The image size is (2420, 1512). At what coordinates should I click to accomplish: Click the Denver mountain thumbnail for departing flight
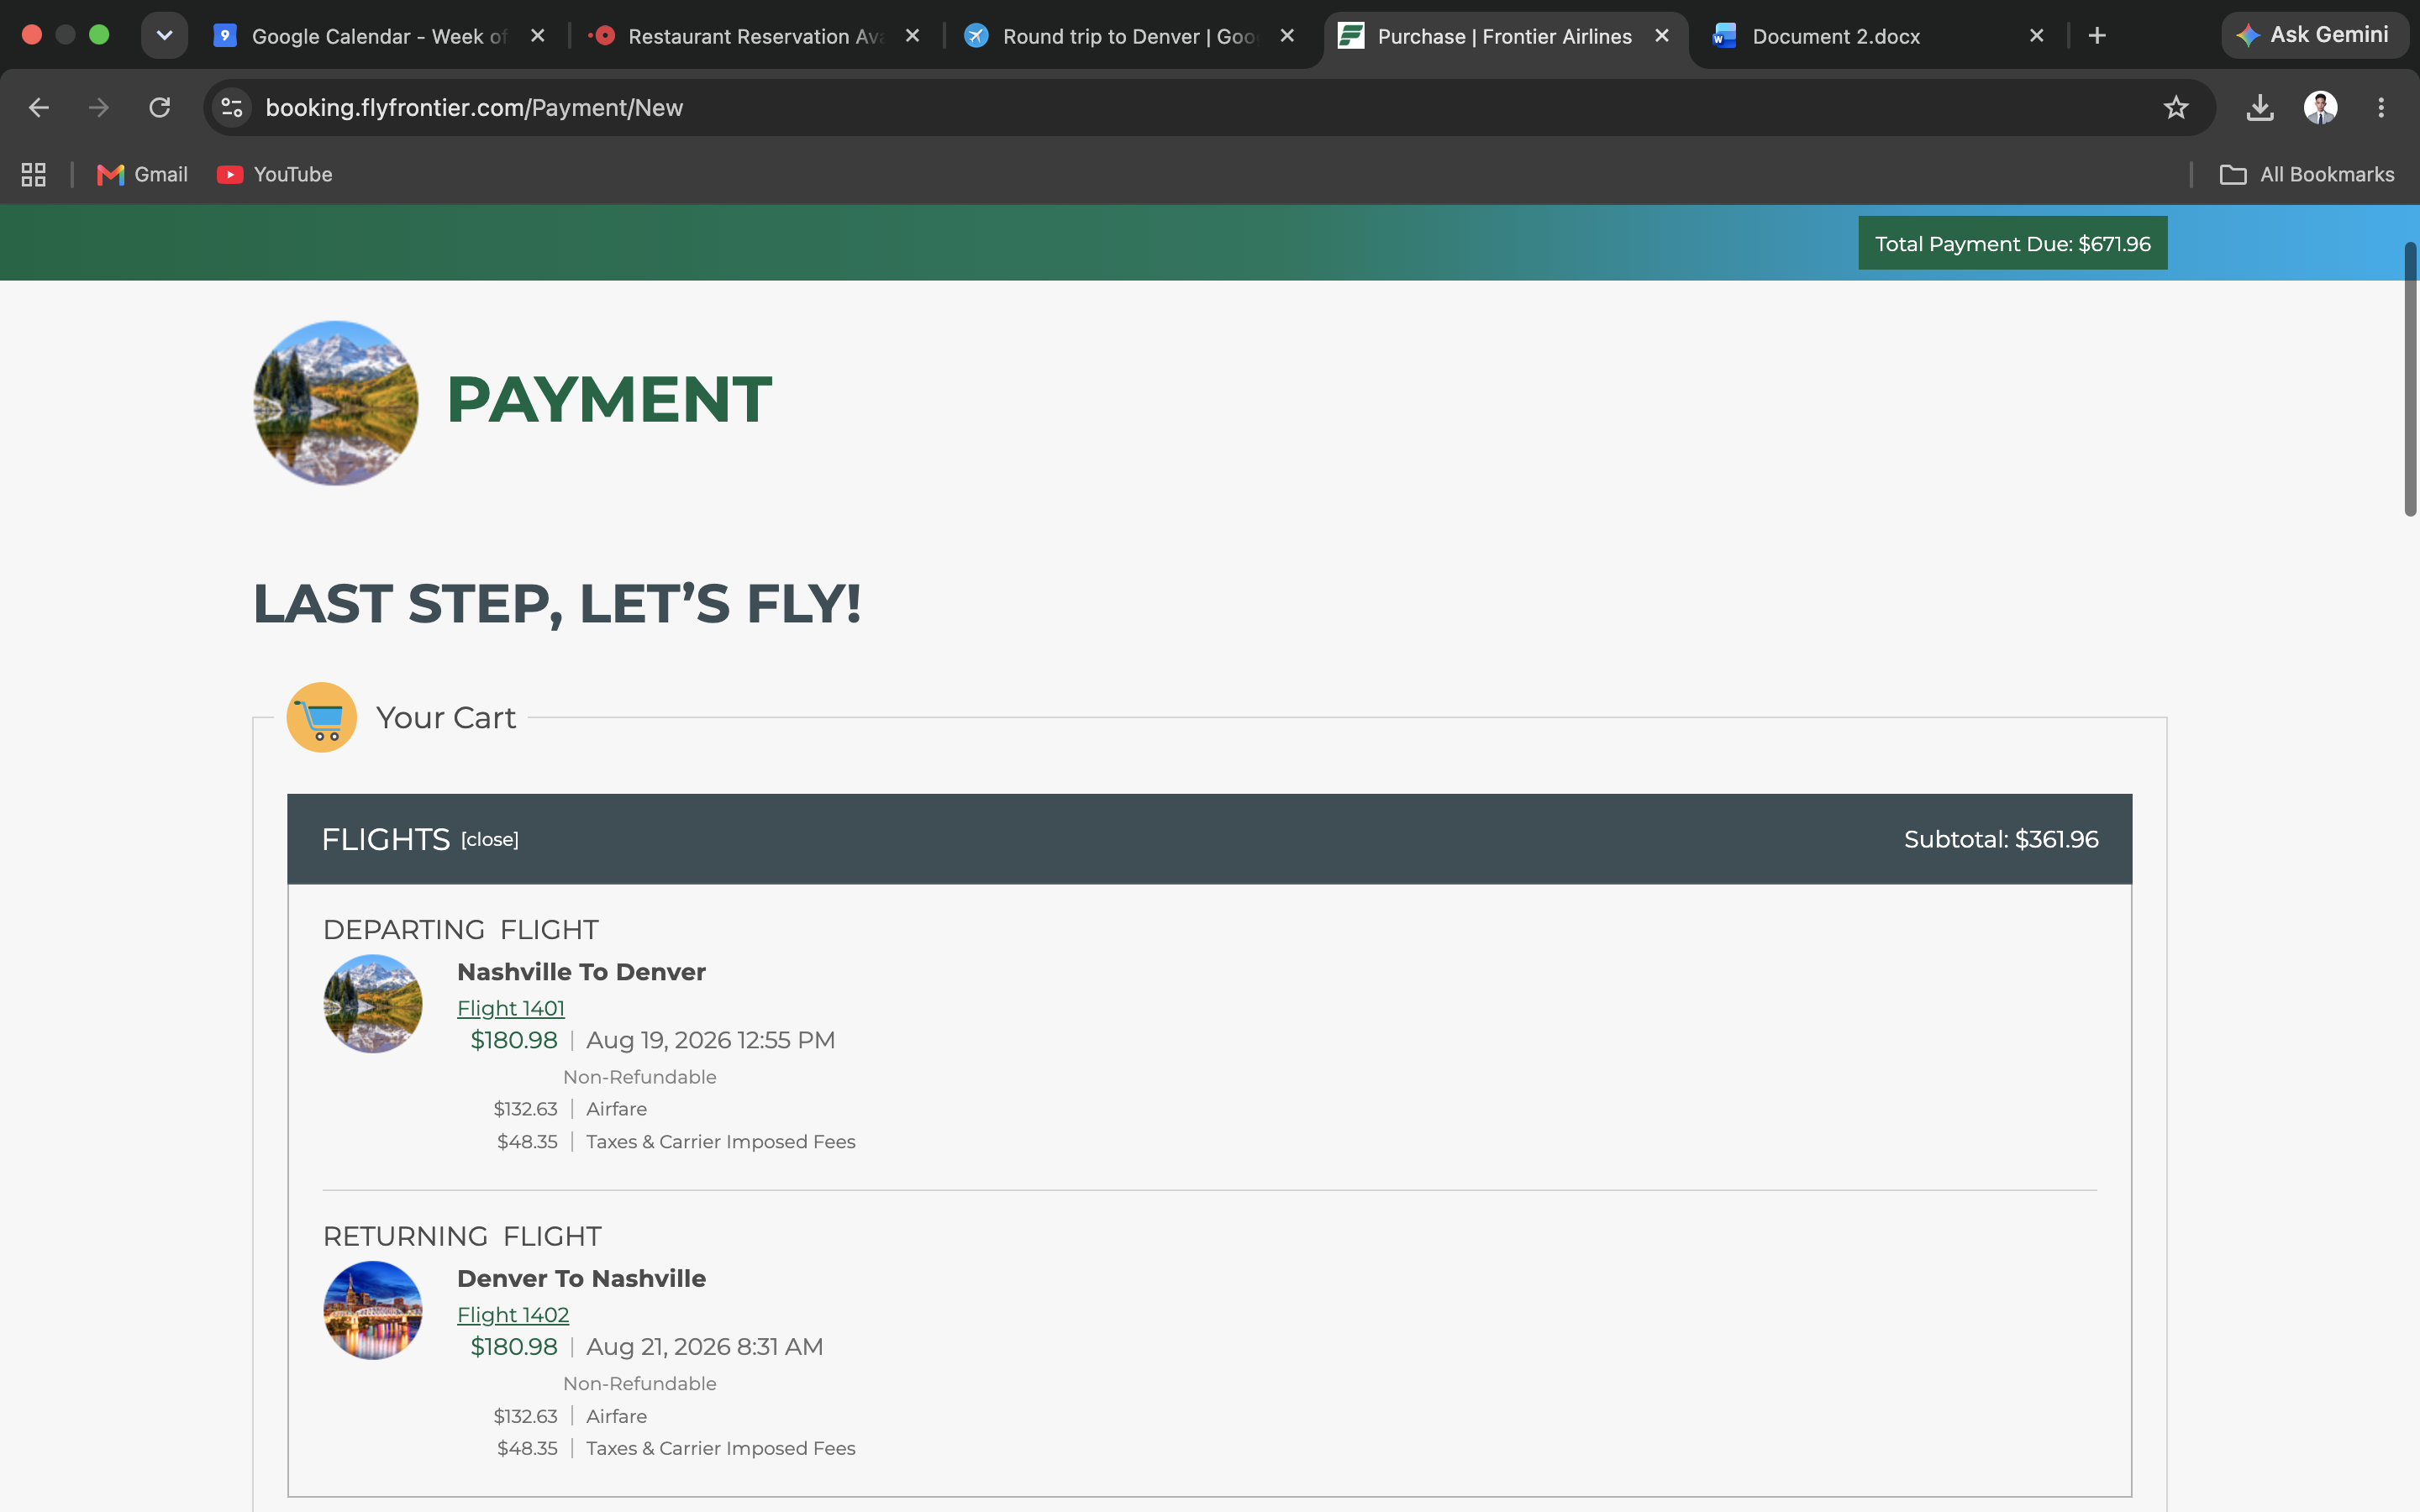click(373, 1004)
